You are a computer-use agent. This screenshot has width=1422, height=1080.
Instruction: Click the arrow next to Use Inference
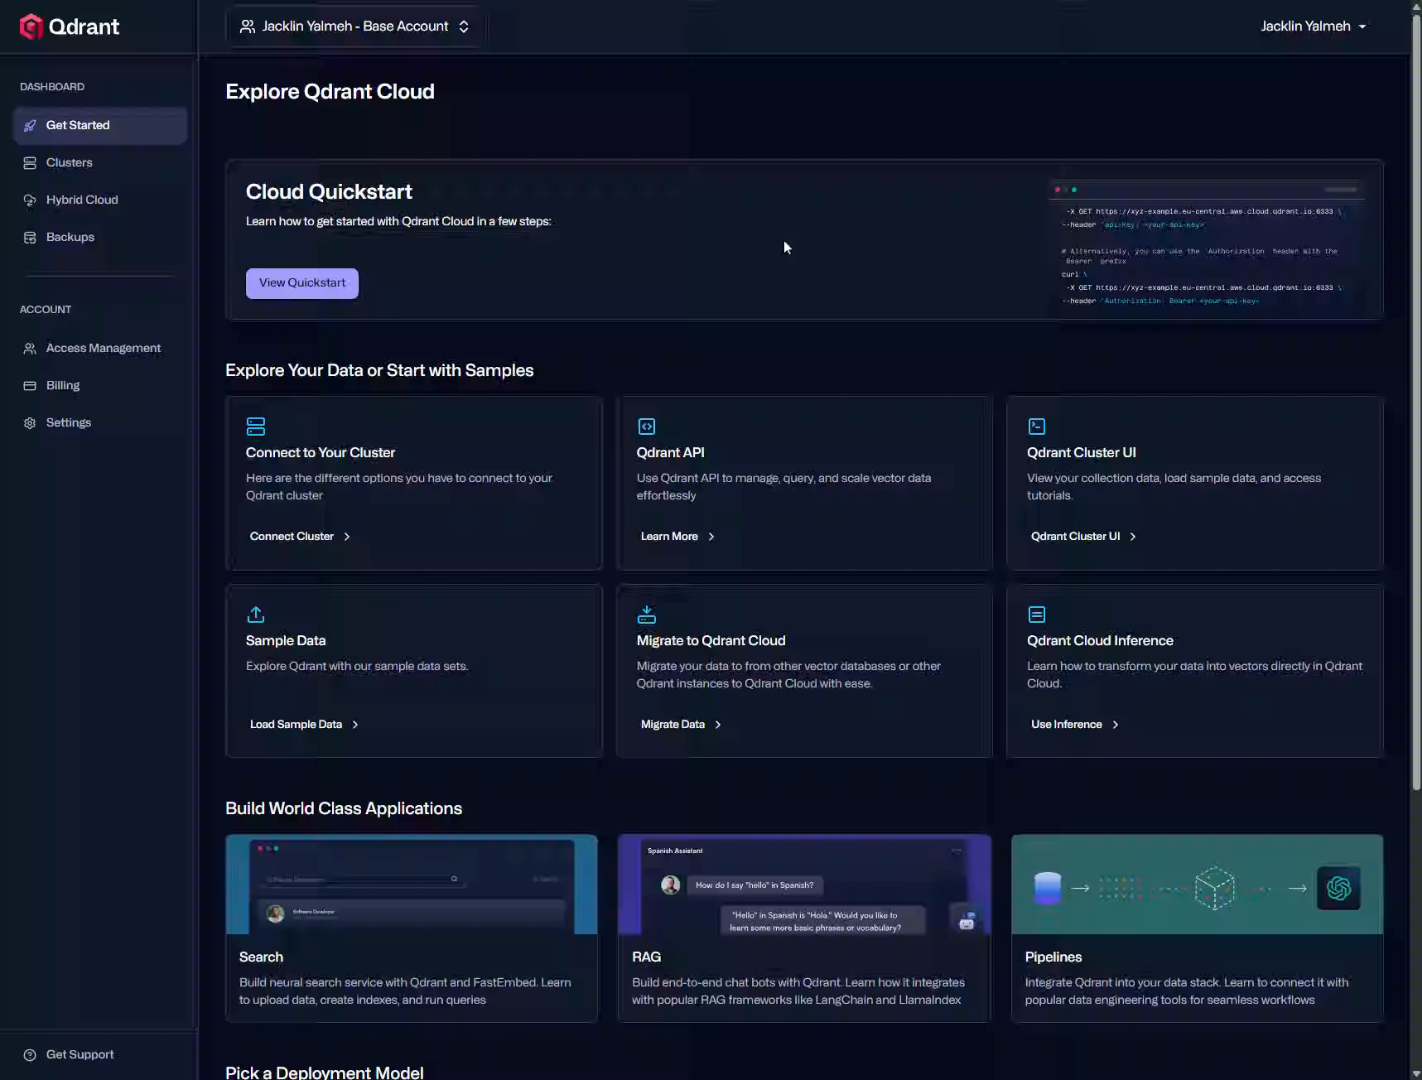[1115, 725]
